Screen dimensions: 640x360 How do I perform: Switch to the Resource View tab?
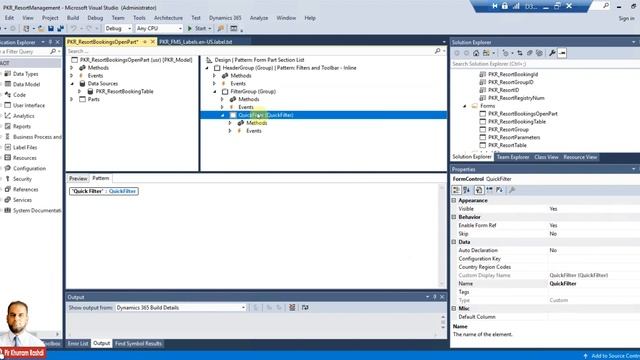(x=580, y=157)
